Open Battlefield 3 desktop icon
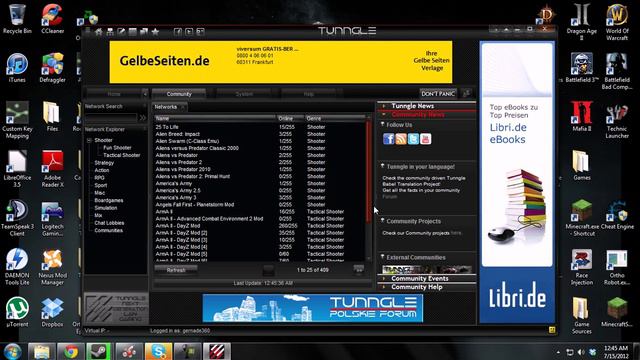 tap(582, 68)
